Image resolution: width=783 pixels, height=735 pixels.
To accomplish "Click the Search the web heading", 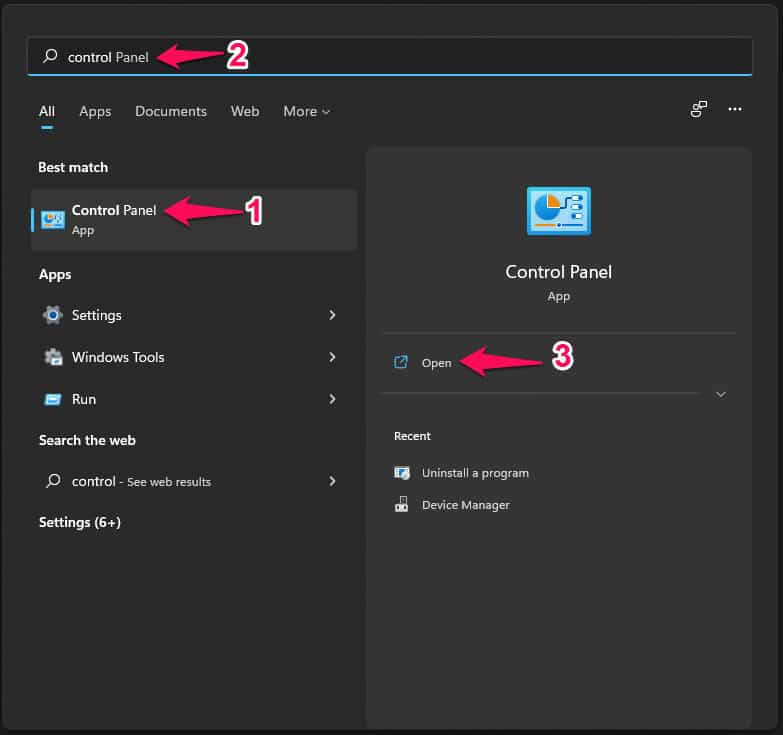I will (87, 440).
